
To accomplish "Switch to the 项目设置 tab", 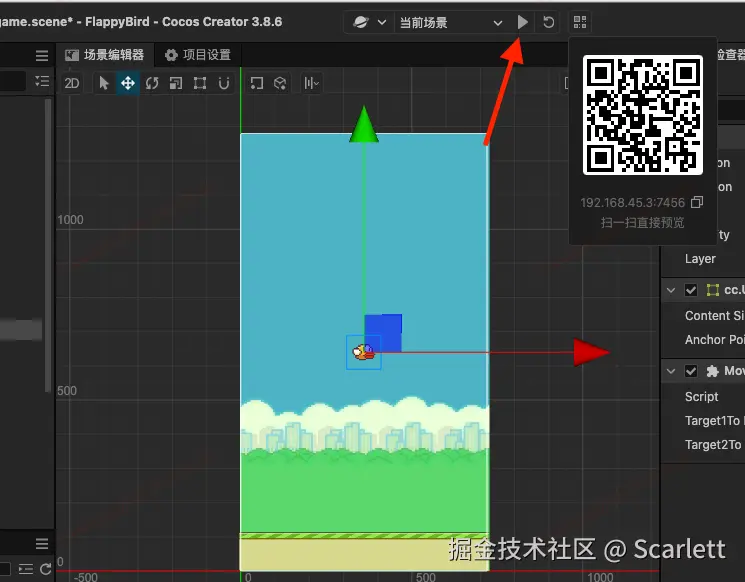I will pos(198,55).
